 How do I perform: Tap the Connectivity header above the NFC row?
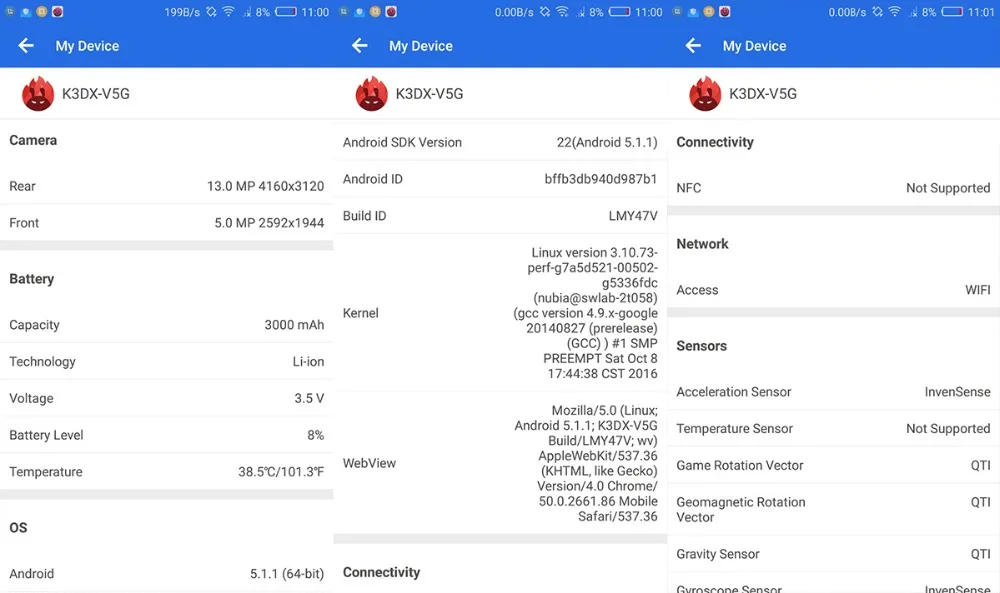(x=715, y=142)
